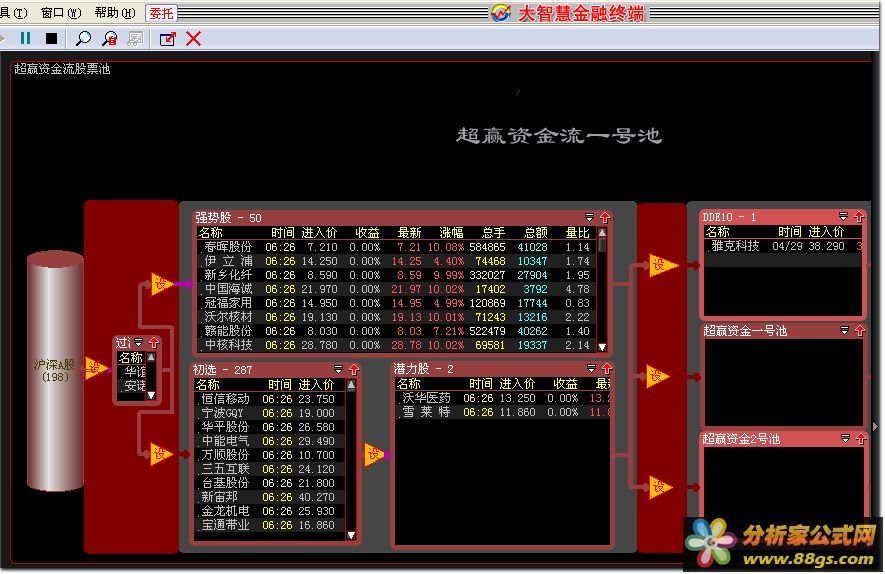
Task: Select the 中国海诚 stock row
Action: [x=396, y=289]
